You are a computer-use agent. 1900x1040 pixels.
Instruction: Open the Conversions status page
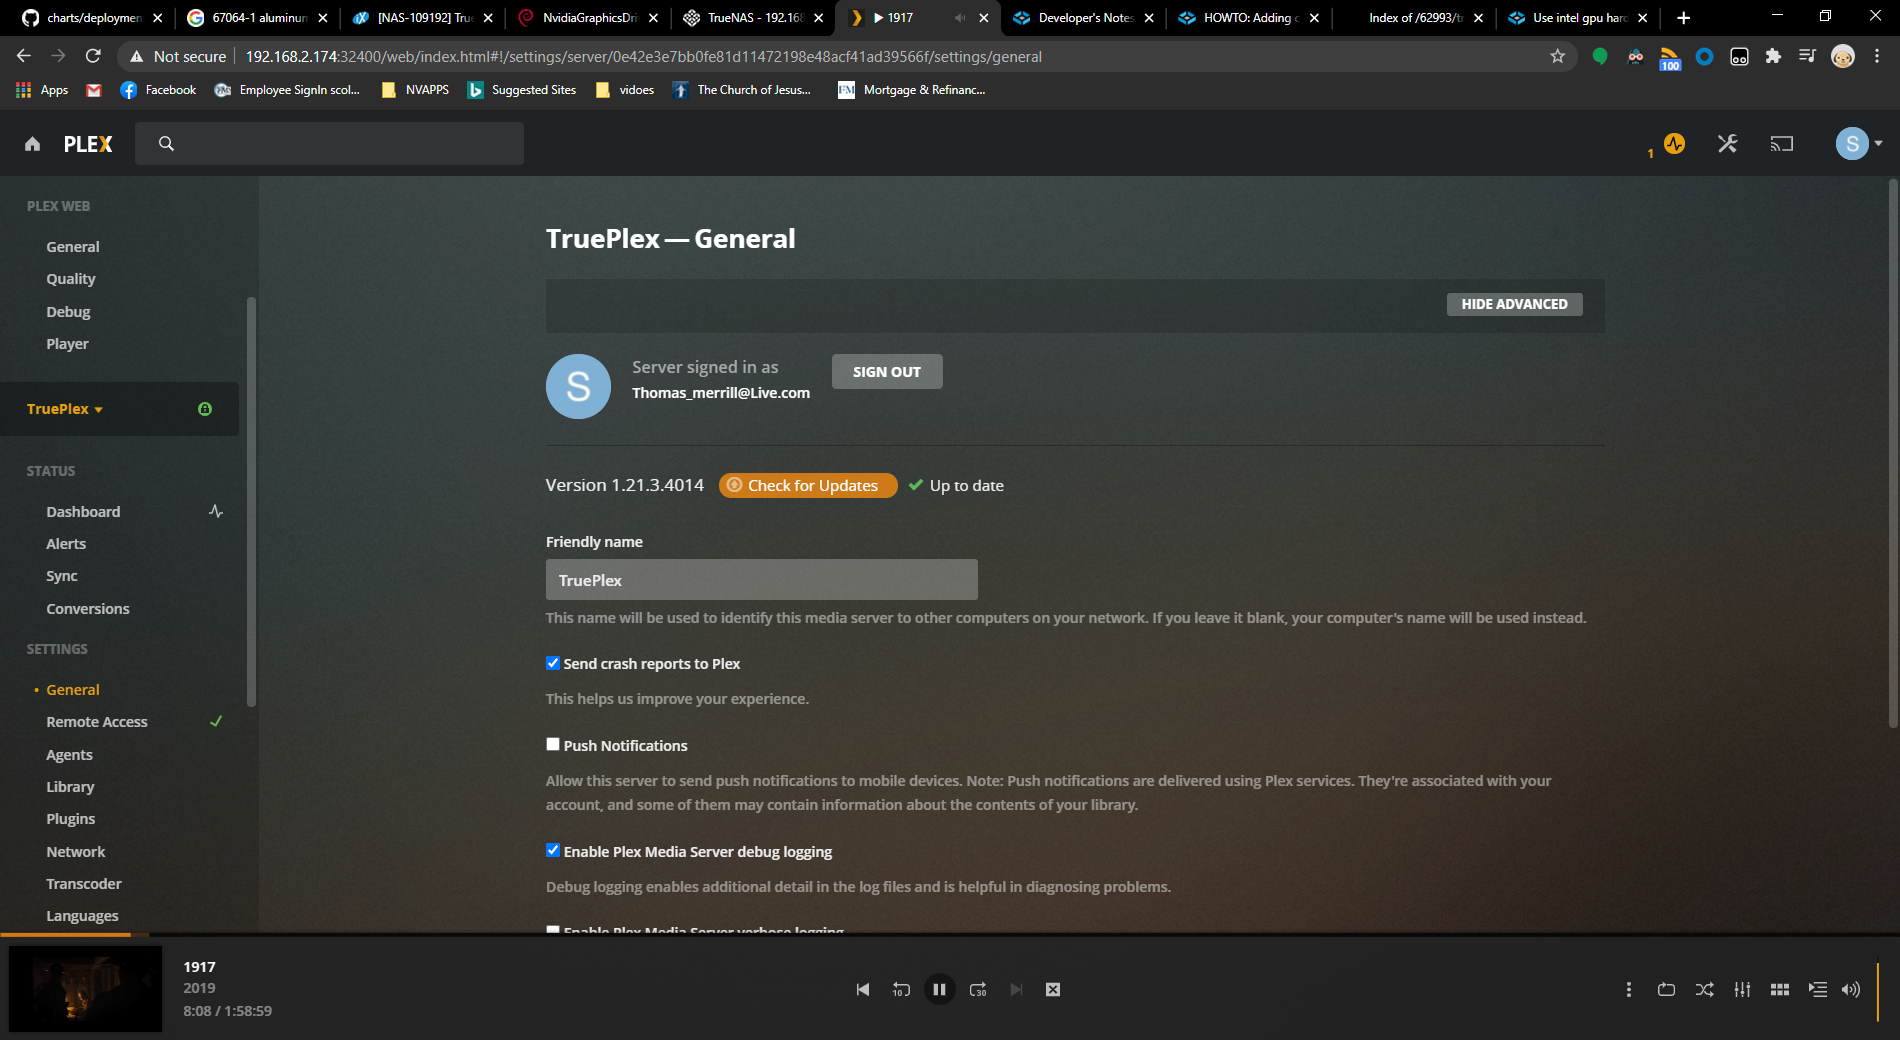point(88,609)
